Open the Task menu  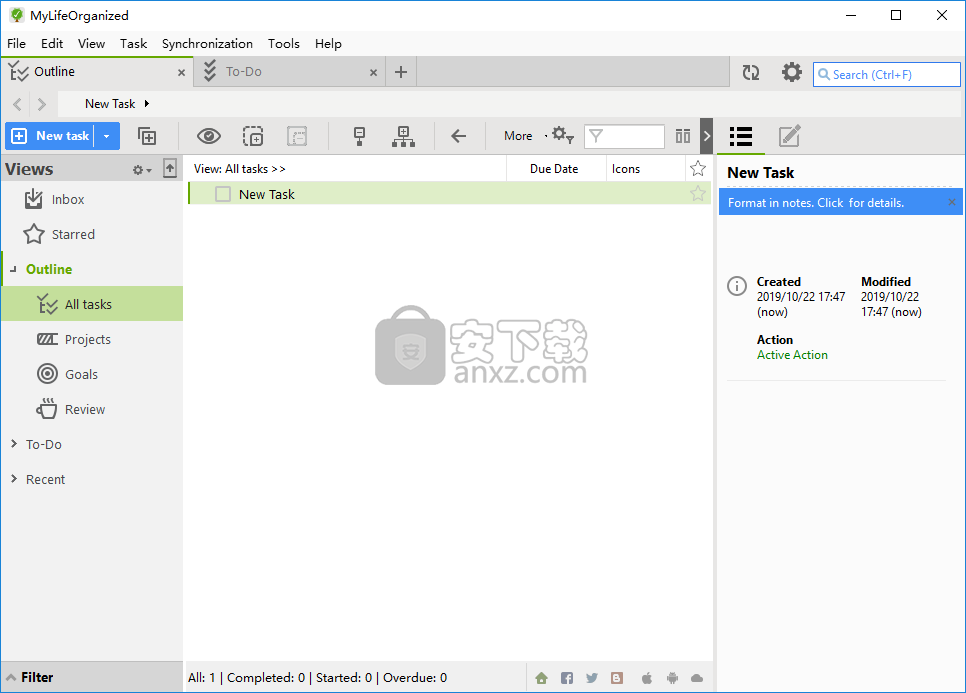coord(134,44)
